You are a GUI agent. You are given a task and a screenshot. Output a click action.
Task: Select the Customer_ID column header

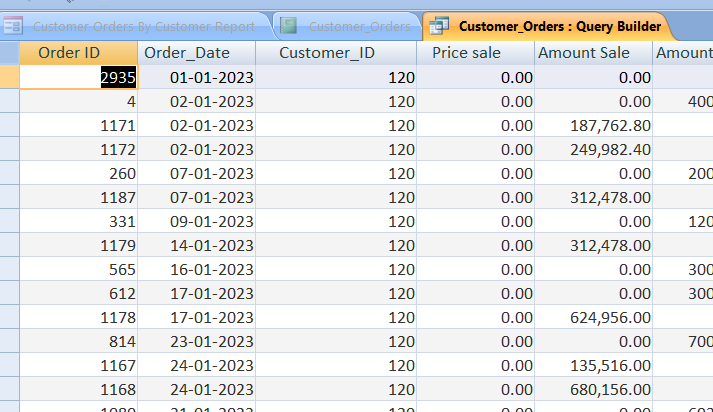coord(336,53)
